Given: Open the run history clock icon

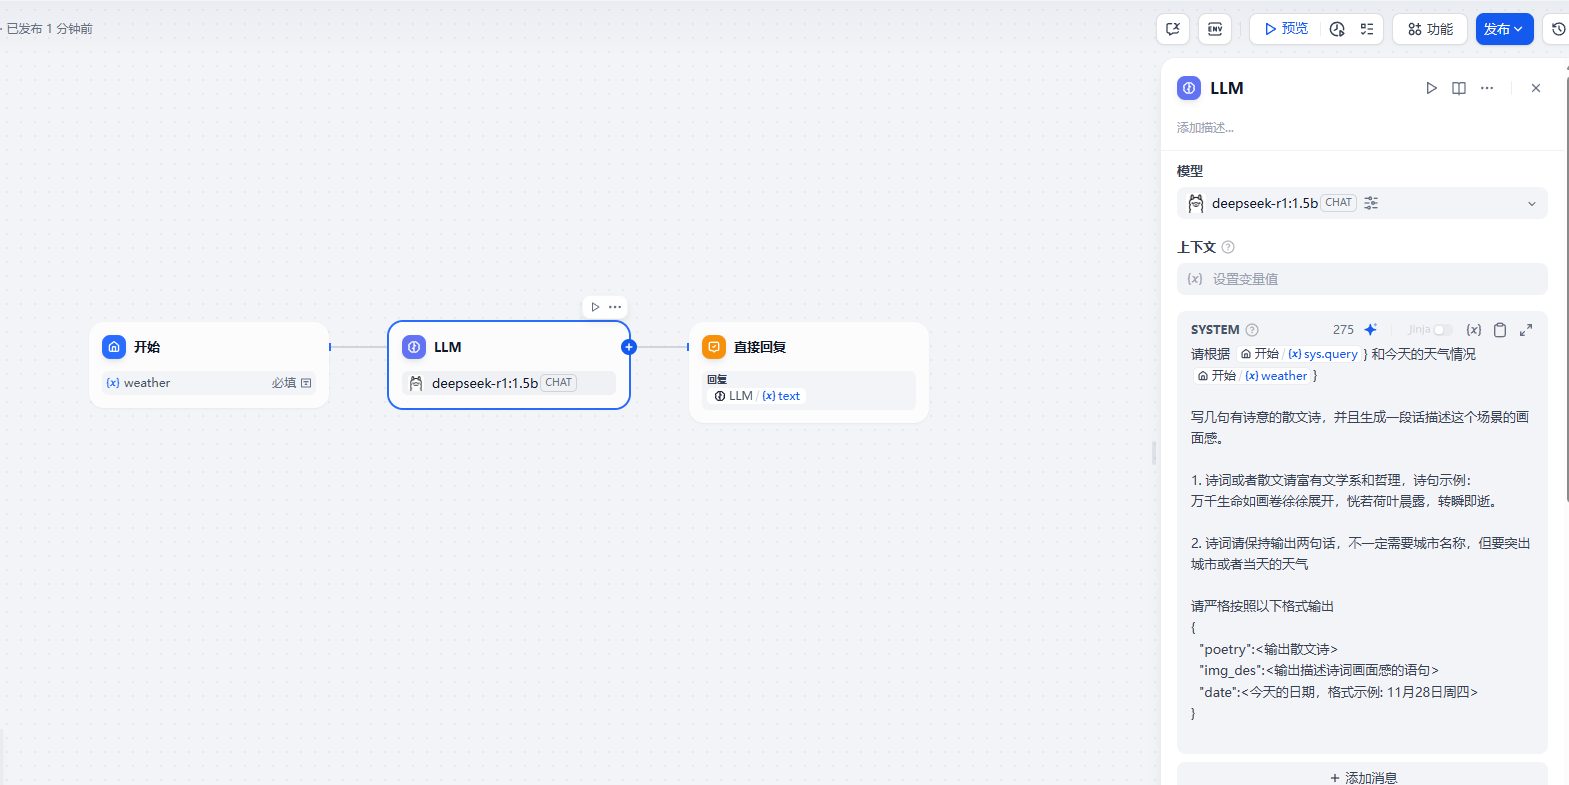Looking at the screenshot, I should 1337,29.
